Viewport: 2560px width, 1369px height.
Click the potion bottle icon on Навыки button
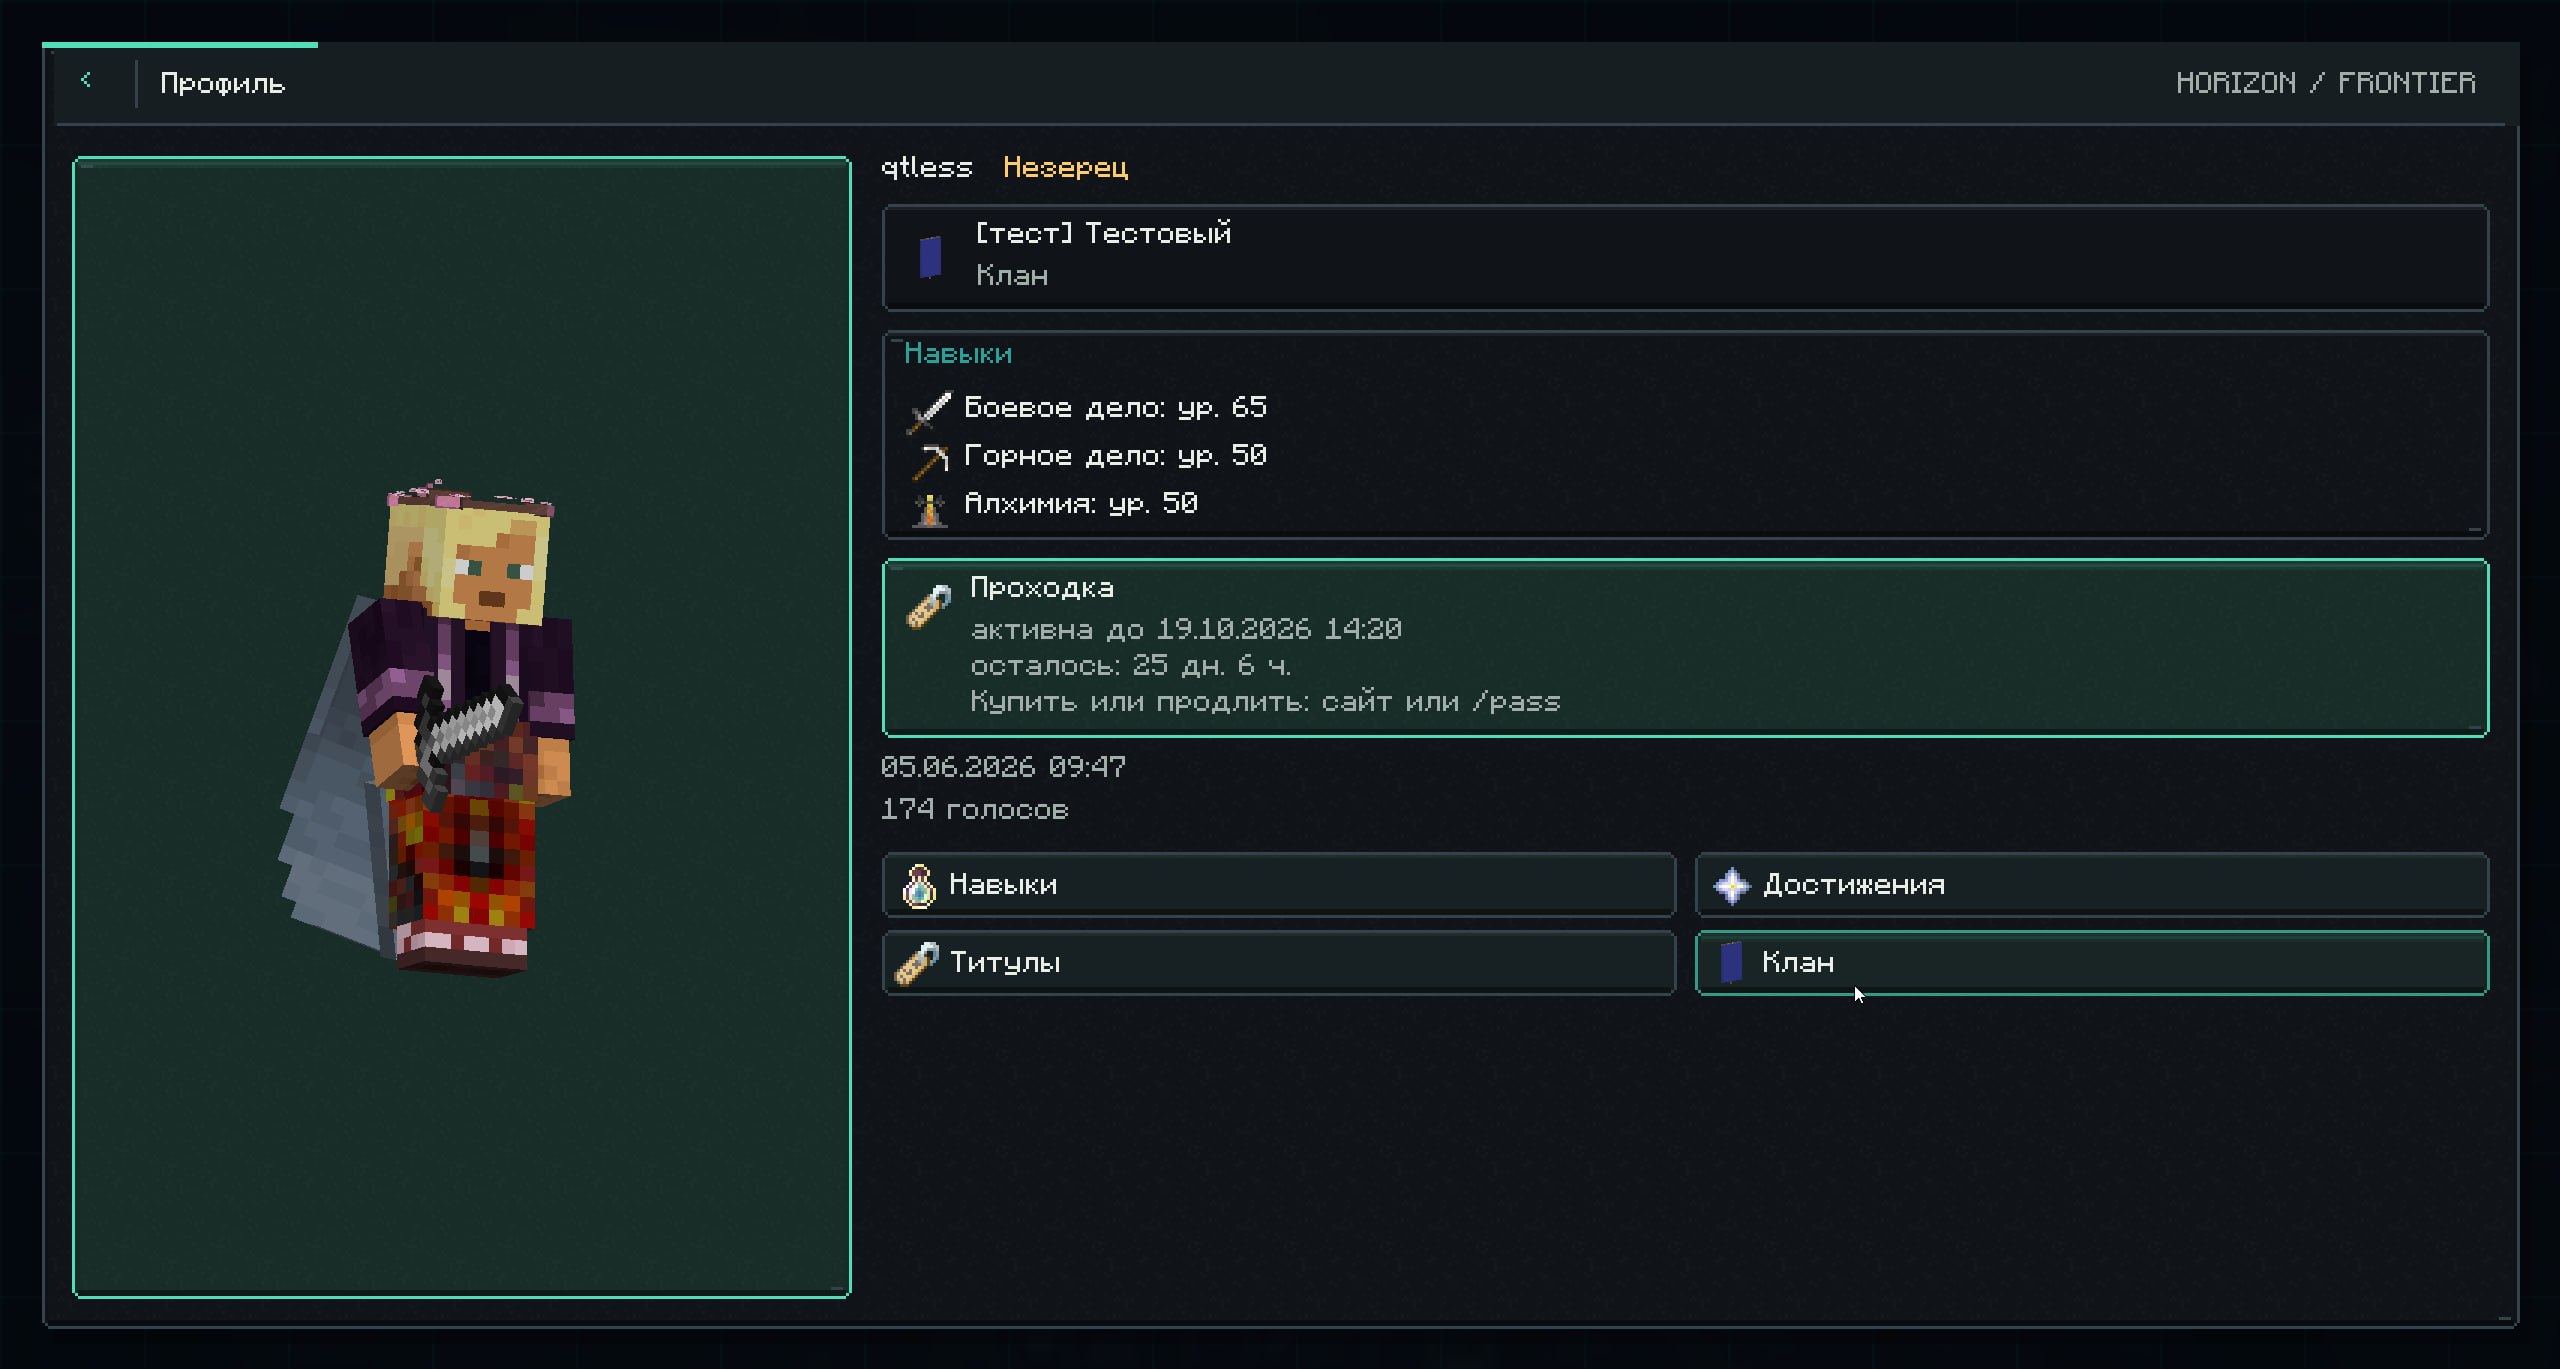pos(919,886)
